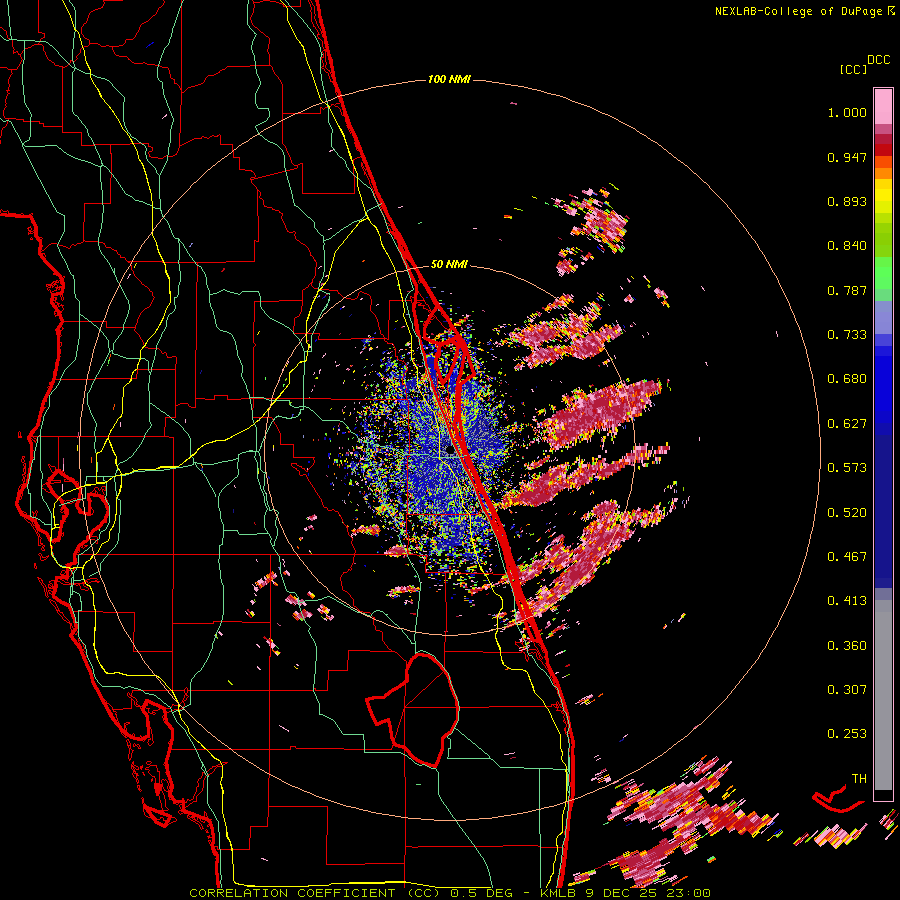Image resolution: width=900 pixels, height=900 pixels.
Task: Click the 0.733 scale value
Action: point(847,335)
